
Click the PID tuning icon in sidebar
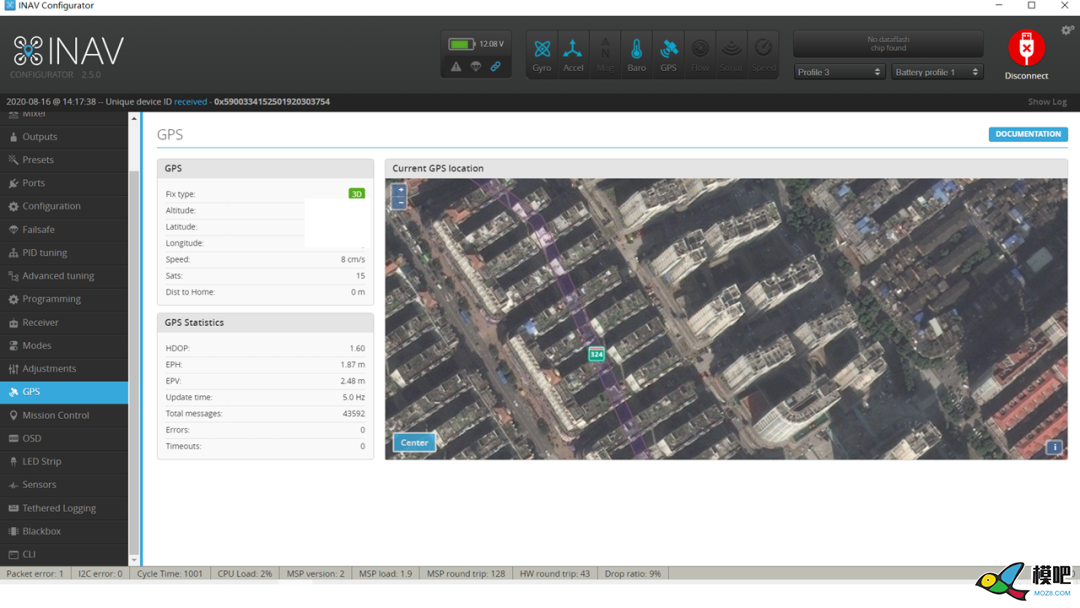[x=13, y=253]
